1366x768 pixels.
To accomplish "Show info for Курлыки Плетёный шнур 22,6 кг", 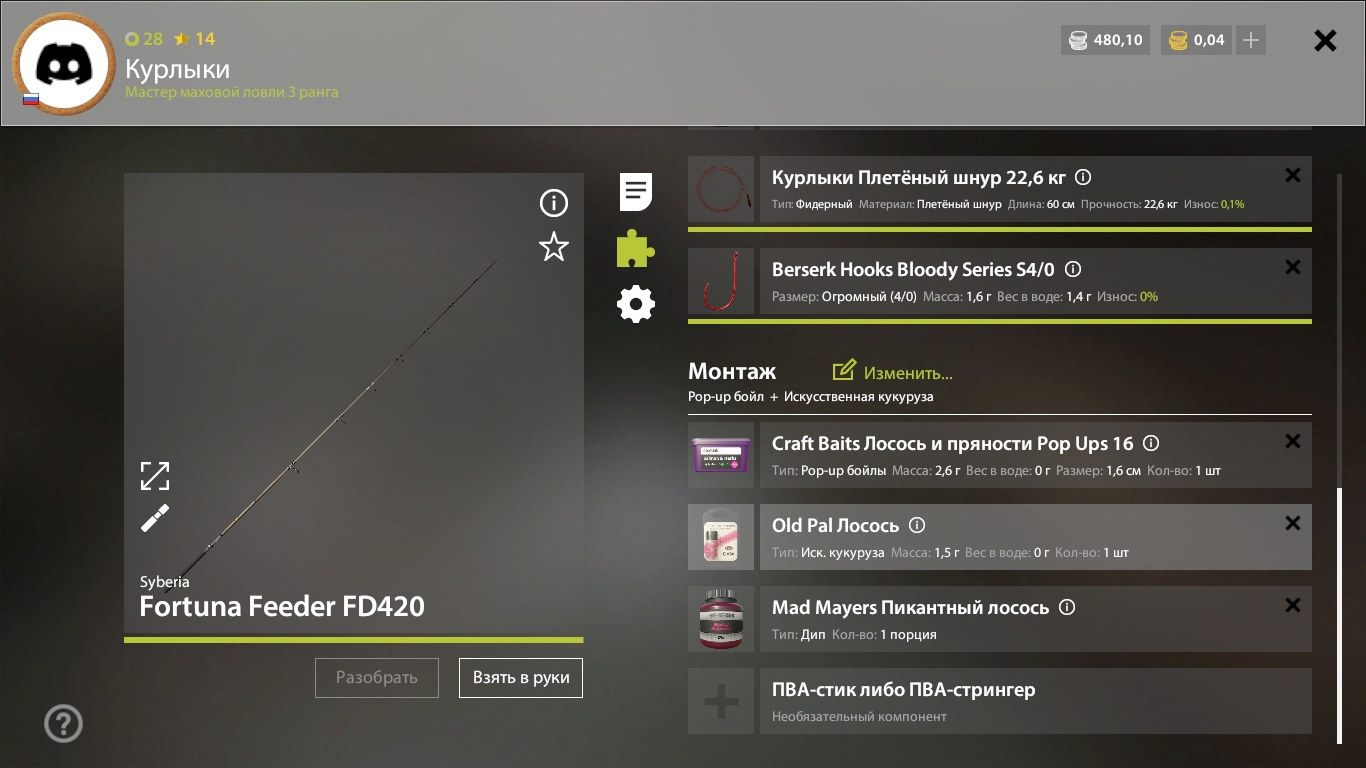I will coord(1083,178).
